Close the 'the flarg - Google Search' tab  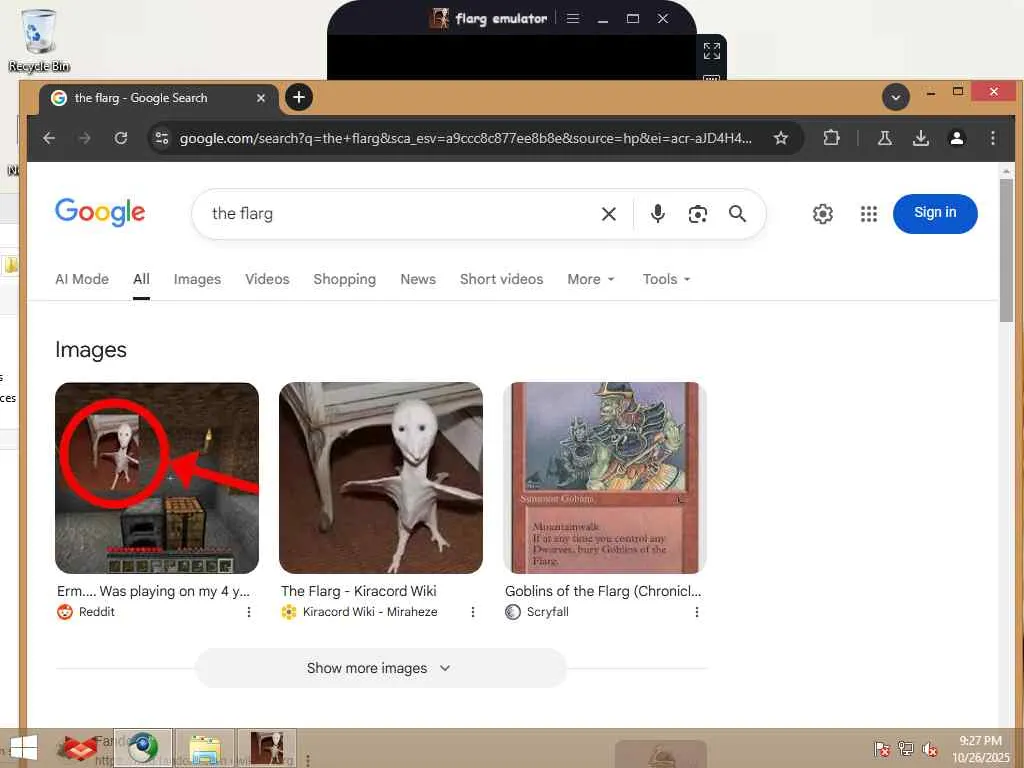coord(261,98)
